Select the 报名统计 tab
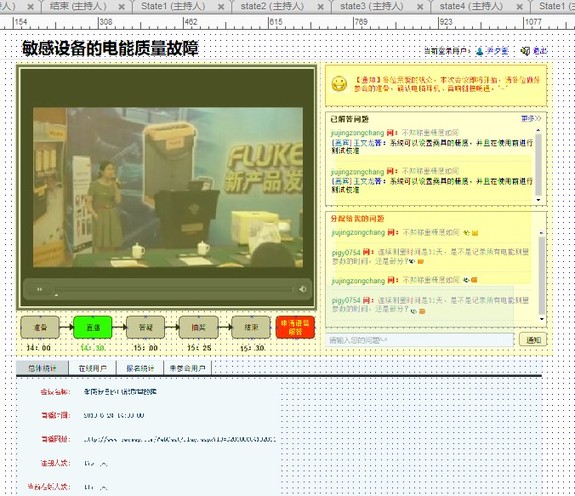 (x=140, y=368)
